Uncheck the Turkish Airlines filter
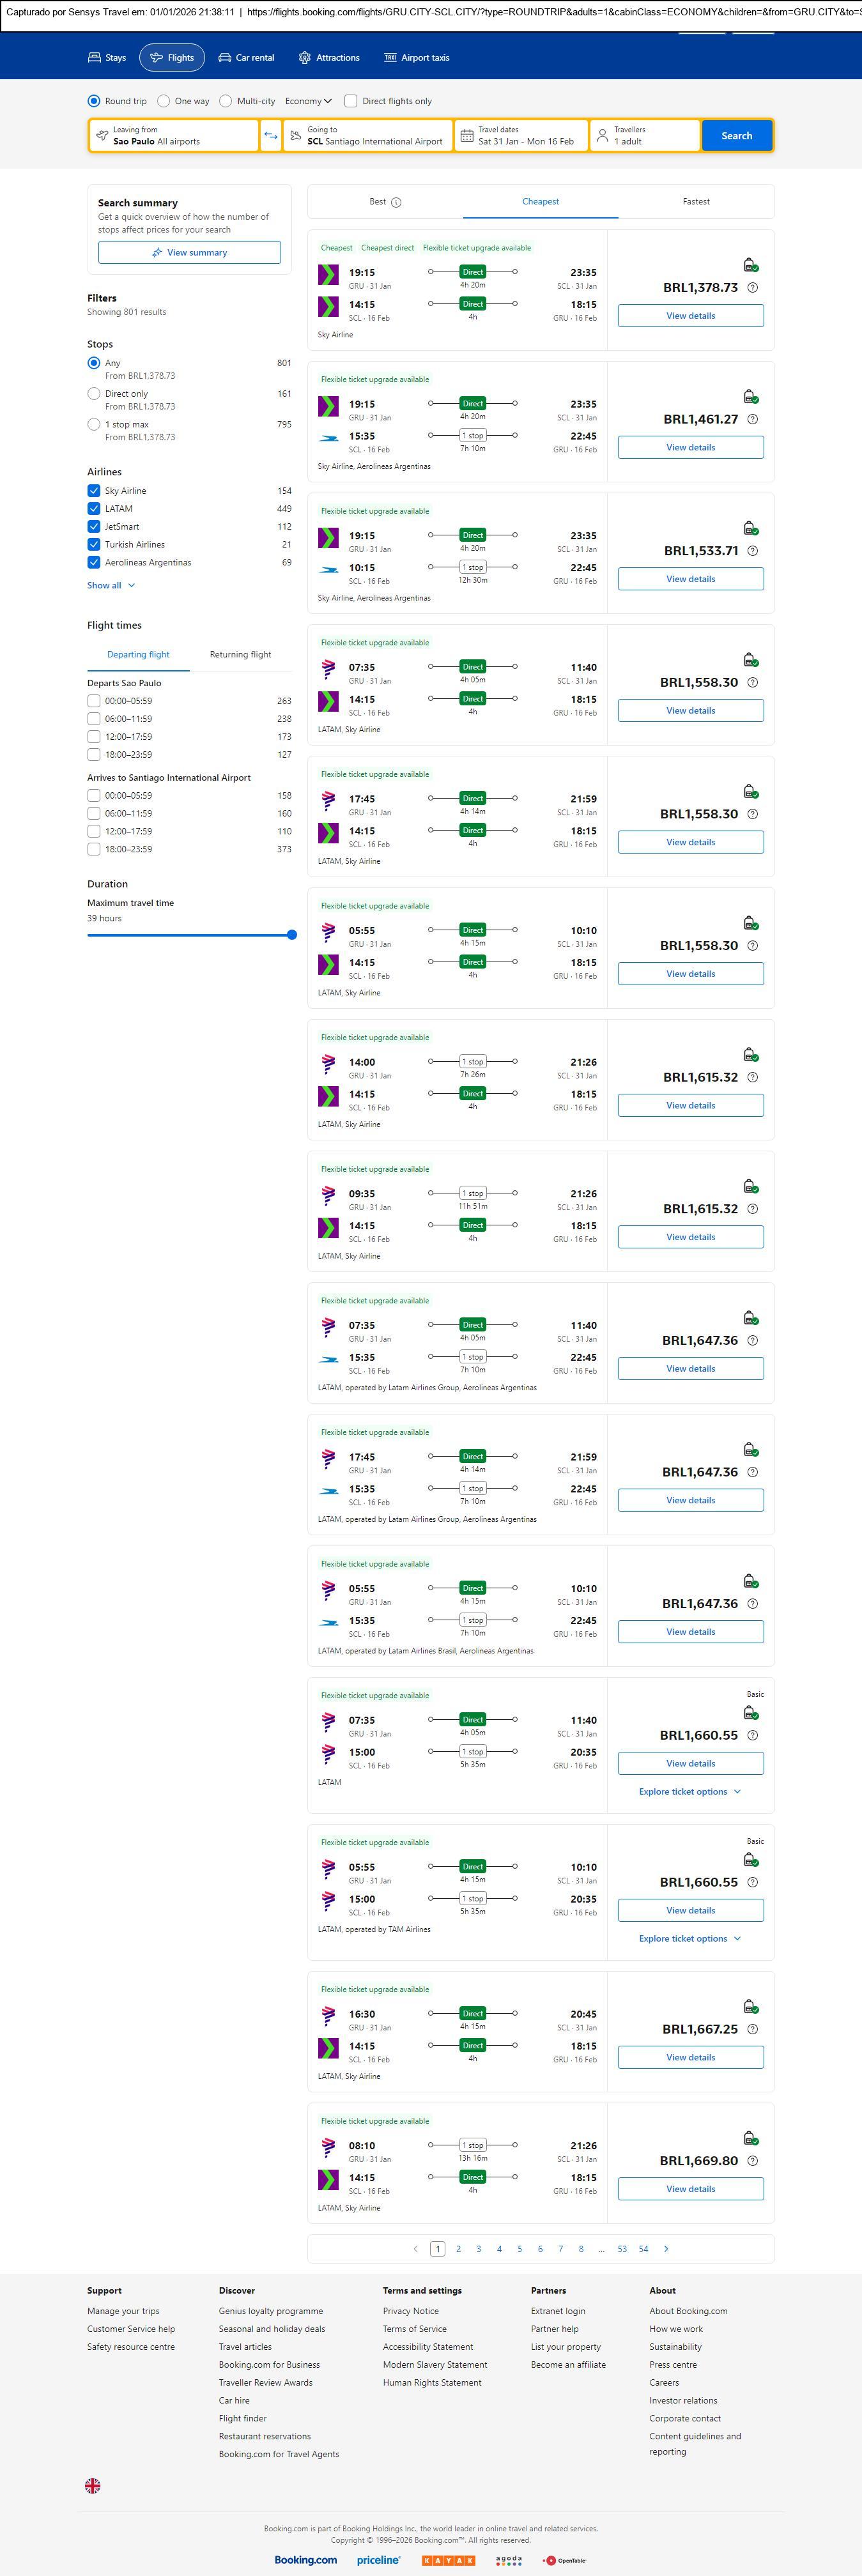This screenshot has width=862, height=2576. click(x=94, y=545)
